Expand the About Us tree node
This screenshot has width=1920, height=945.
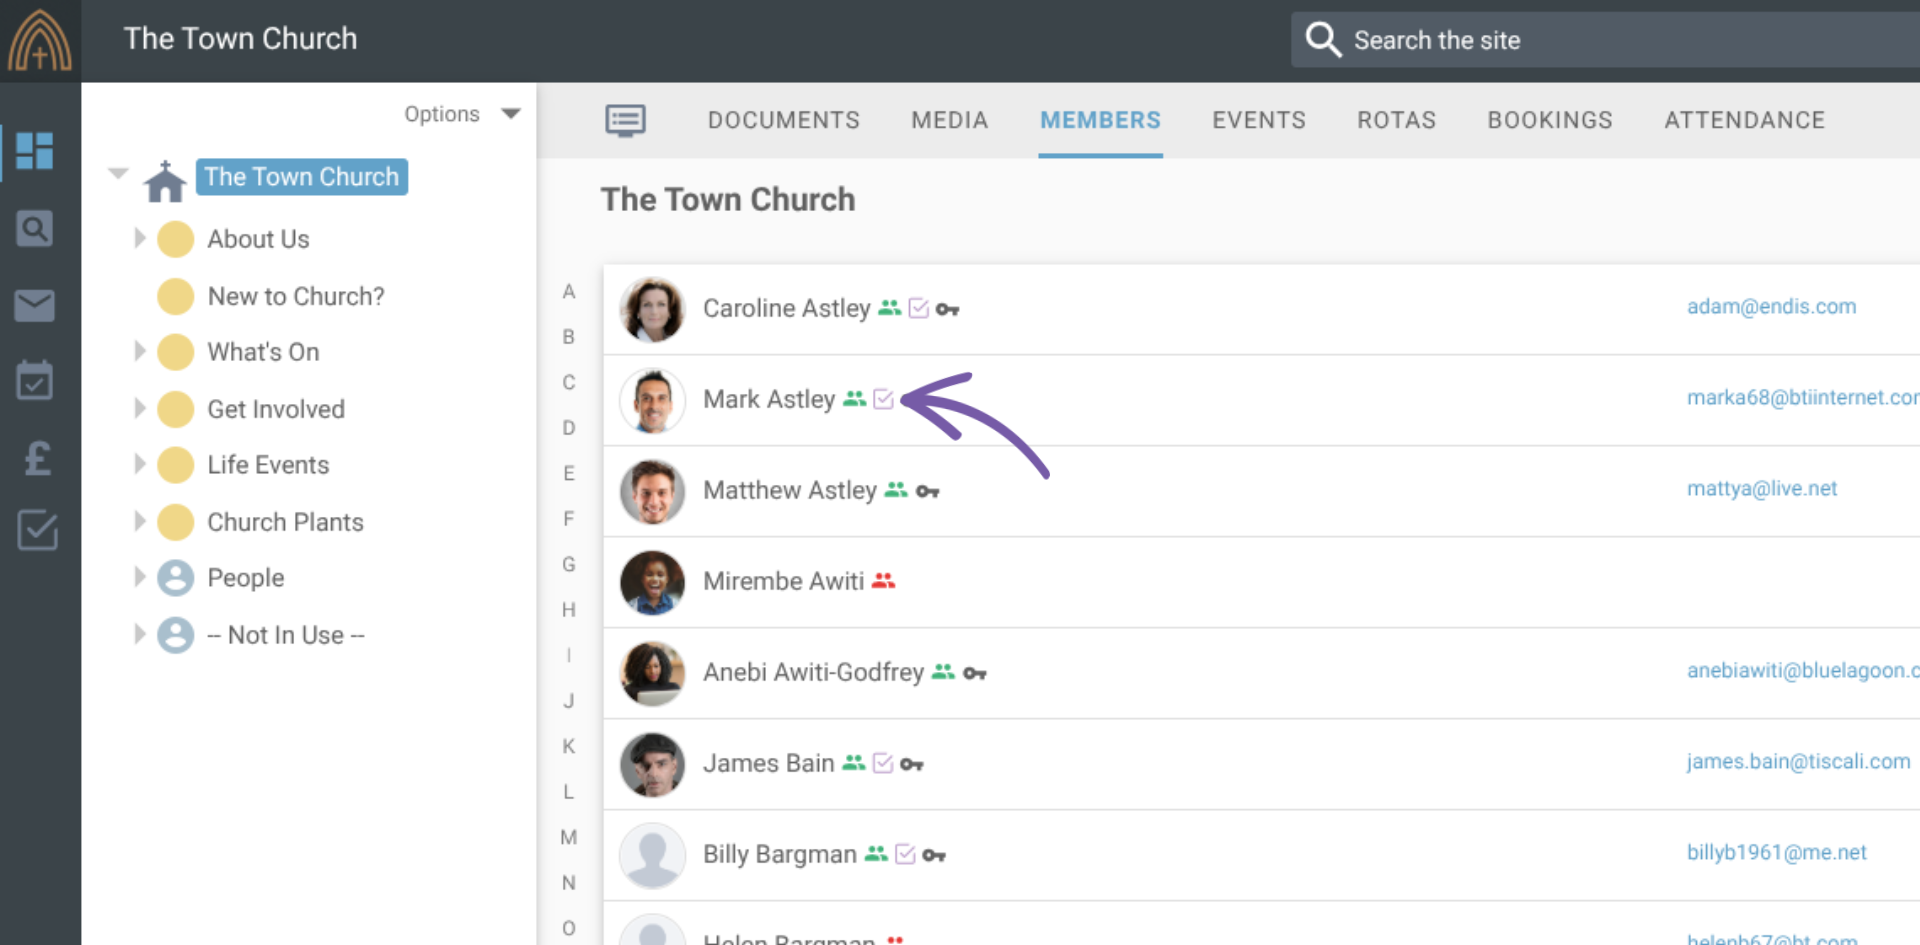(140, 238)
